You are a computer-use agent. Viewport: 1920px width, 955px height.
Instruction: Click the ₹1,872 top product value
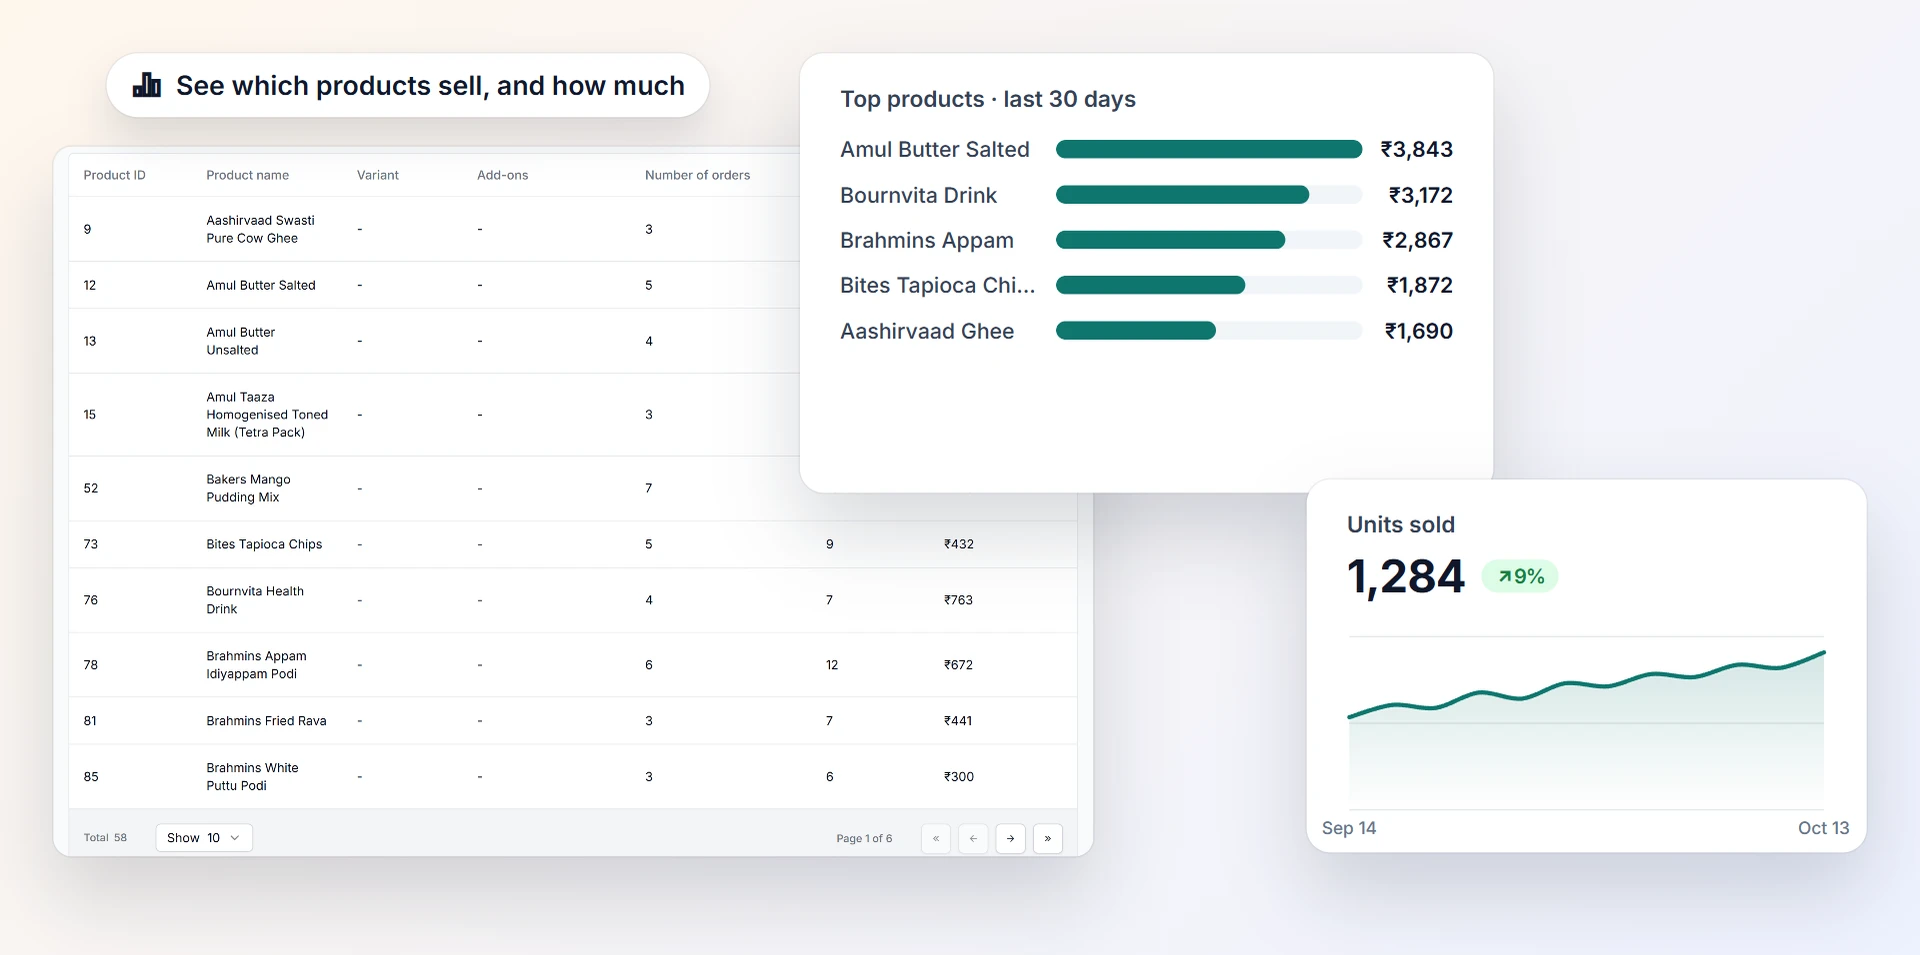(x=1419, y=285)
